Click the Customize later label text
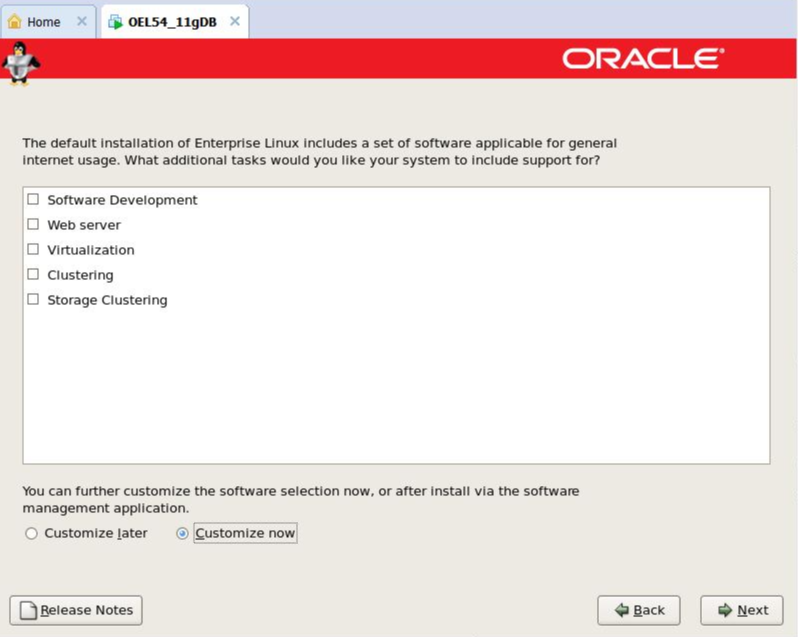798x637 pixels. click(96, 533)
